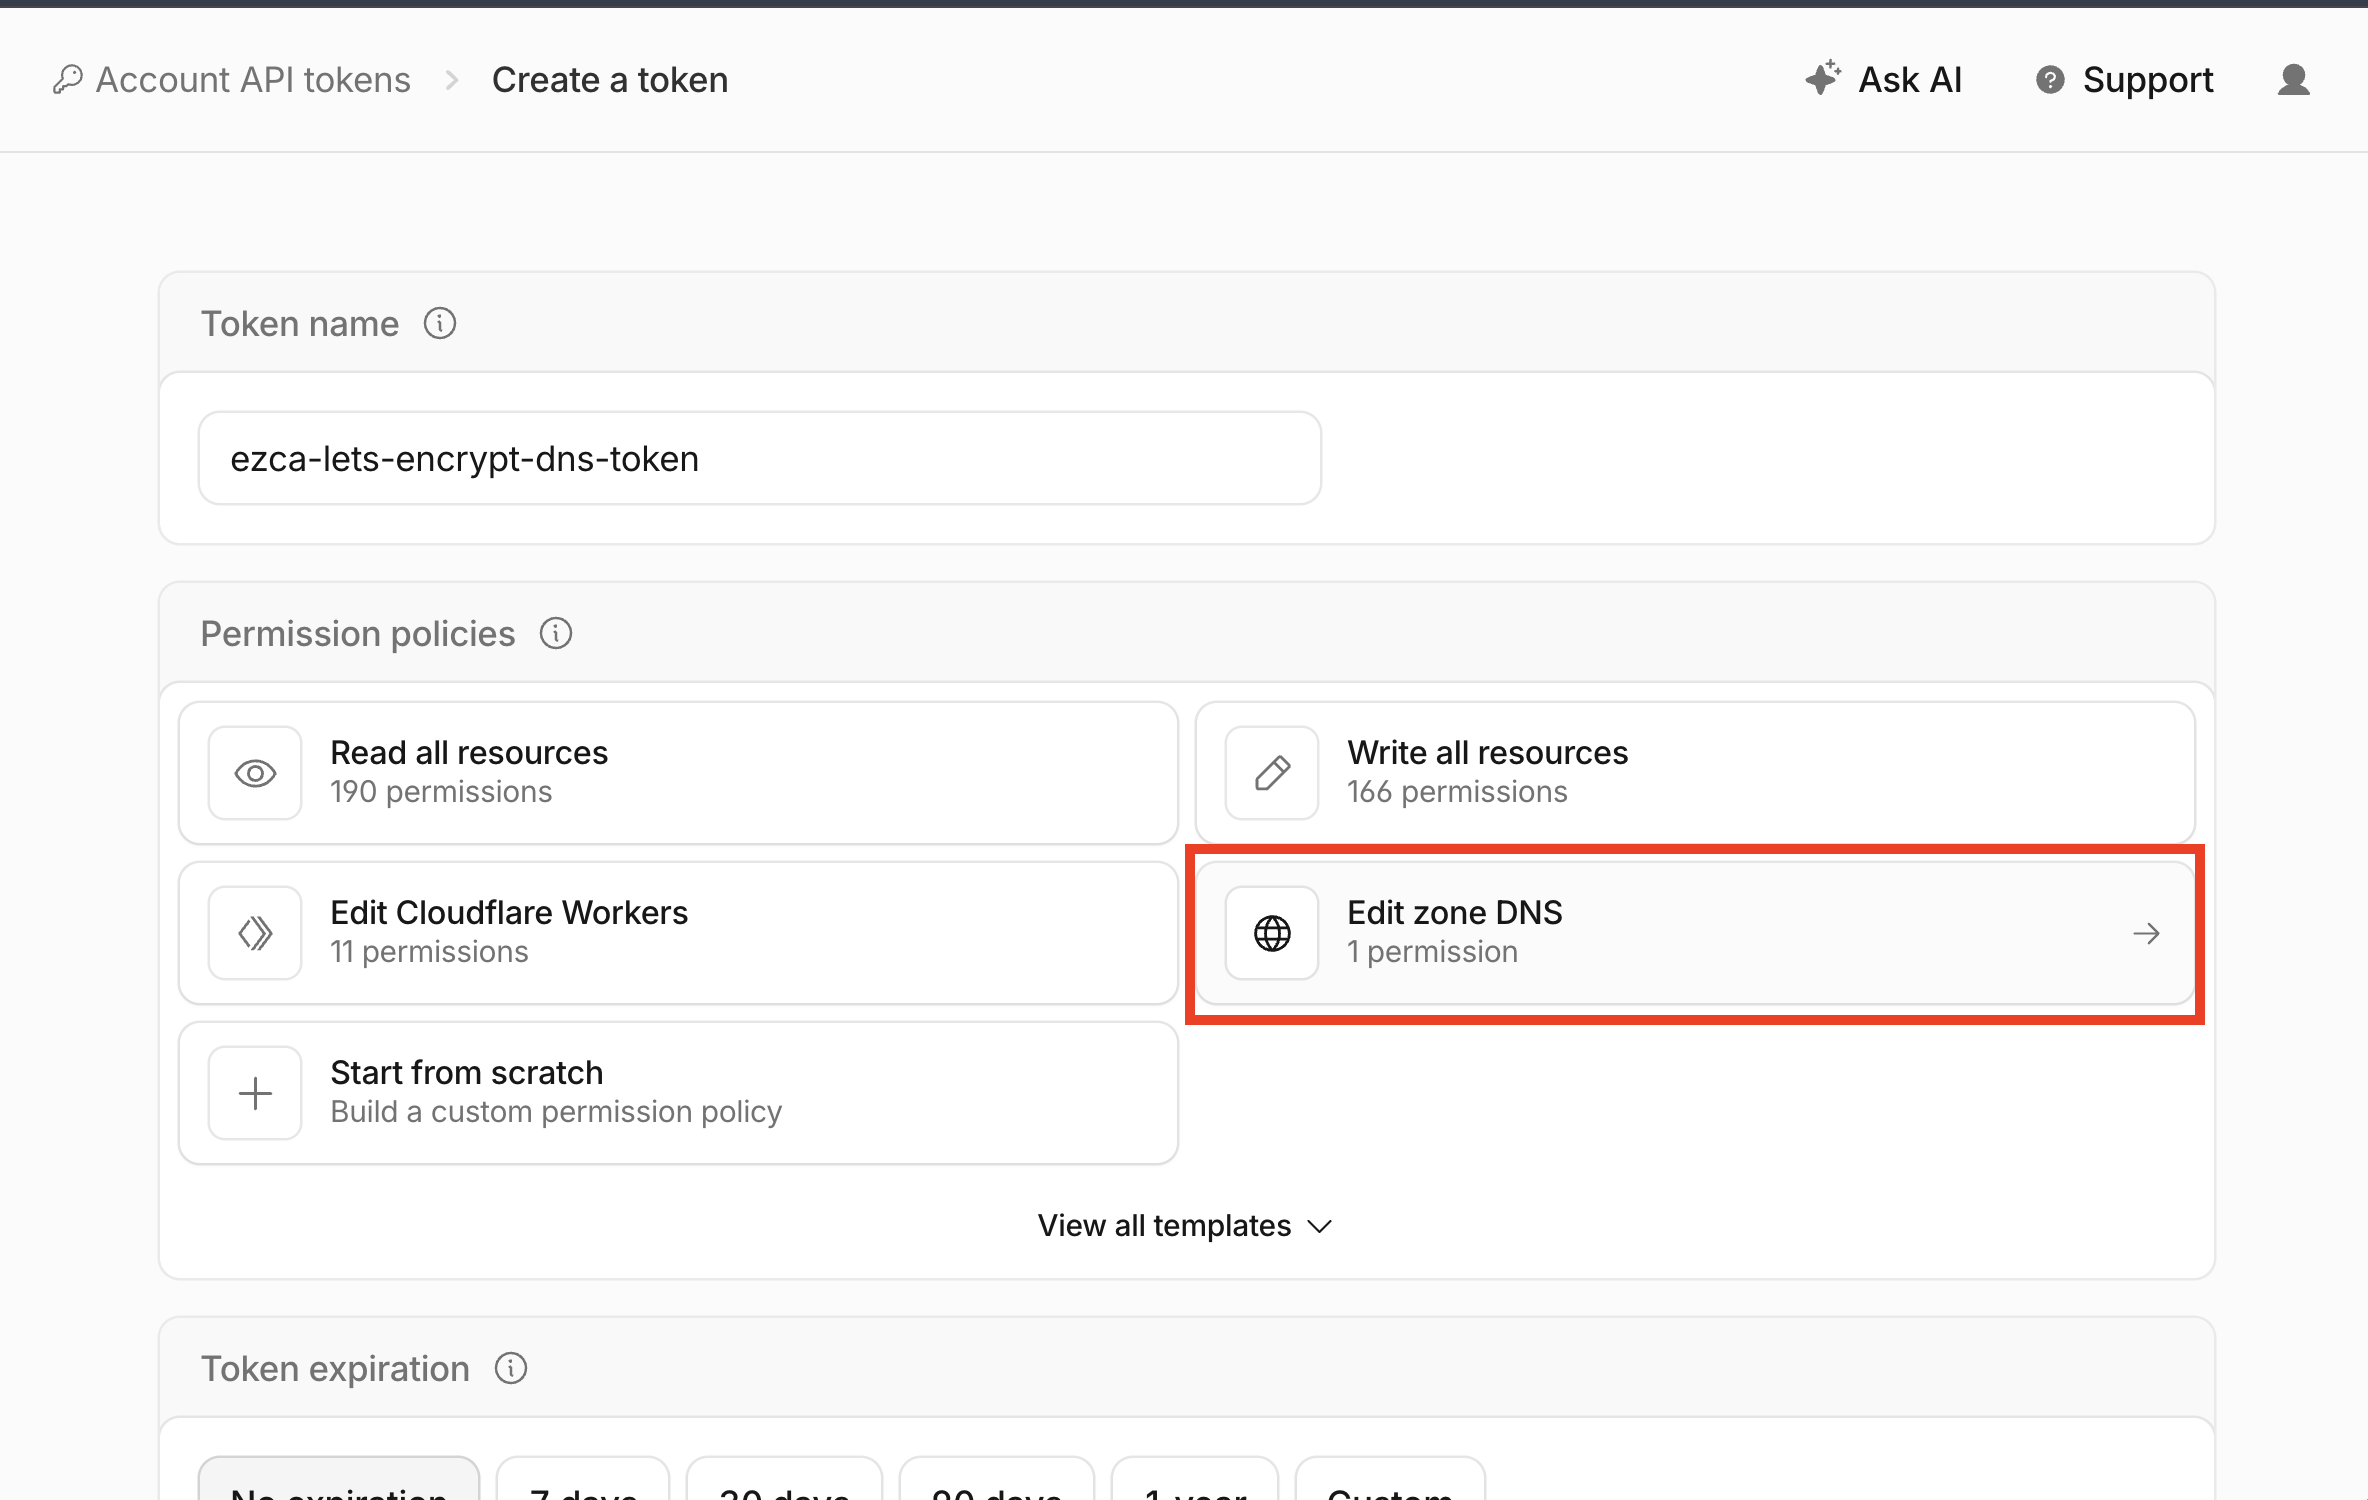The image size is (2368, 1500).
Task: Click the pencil icon for Write all resources
Action: pyautogui.click(x=1272, y=773)
